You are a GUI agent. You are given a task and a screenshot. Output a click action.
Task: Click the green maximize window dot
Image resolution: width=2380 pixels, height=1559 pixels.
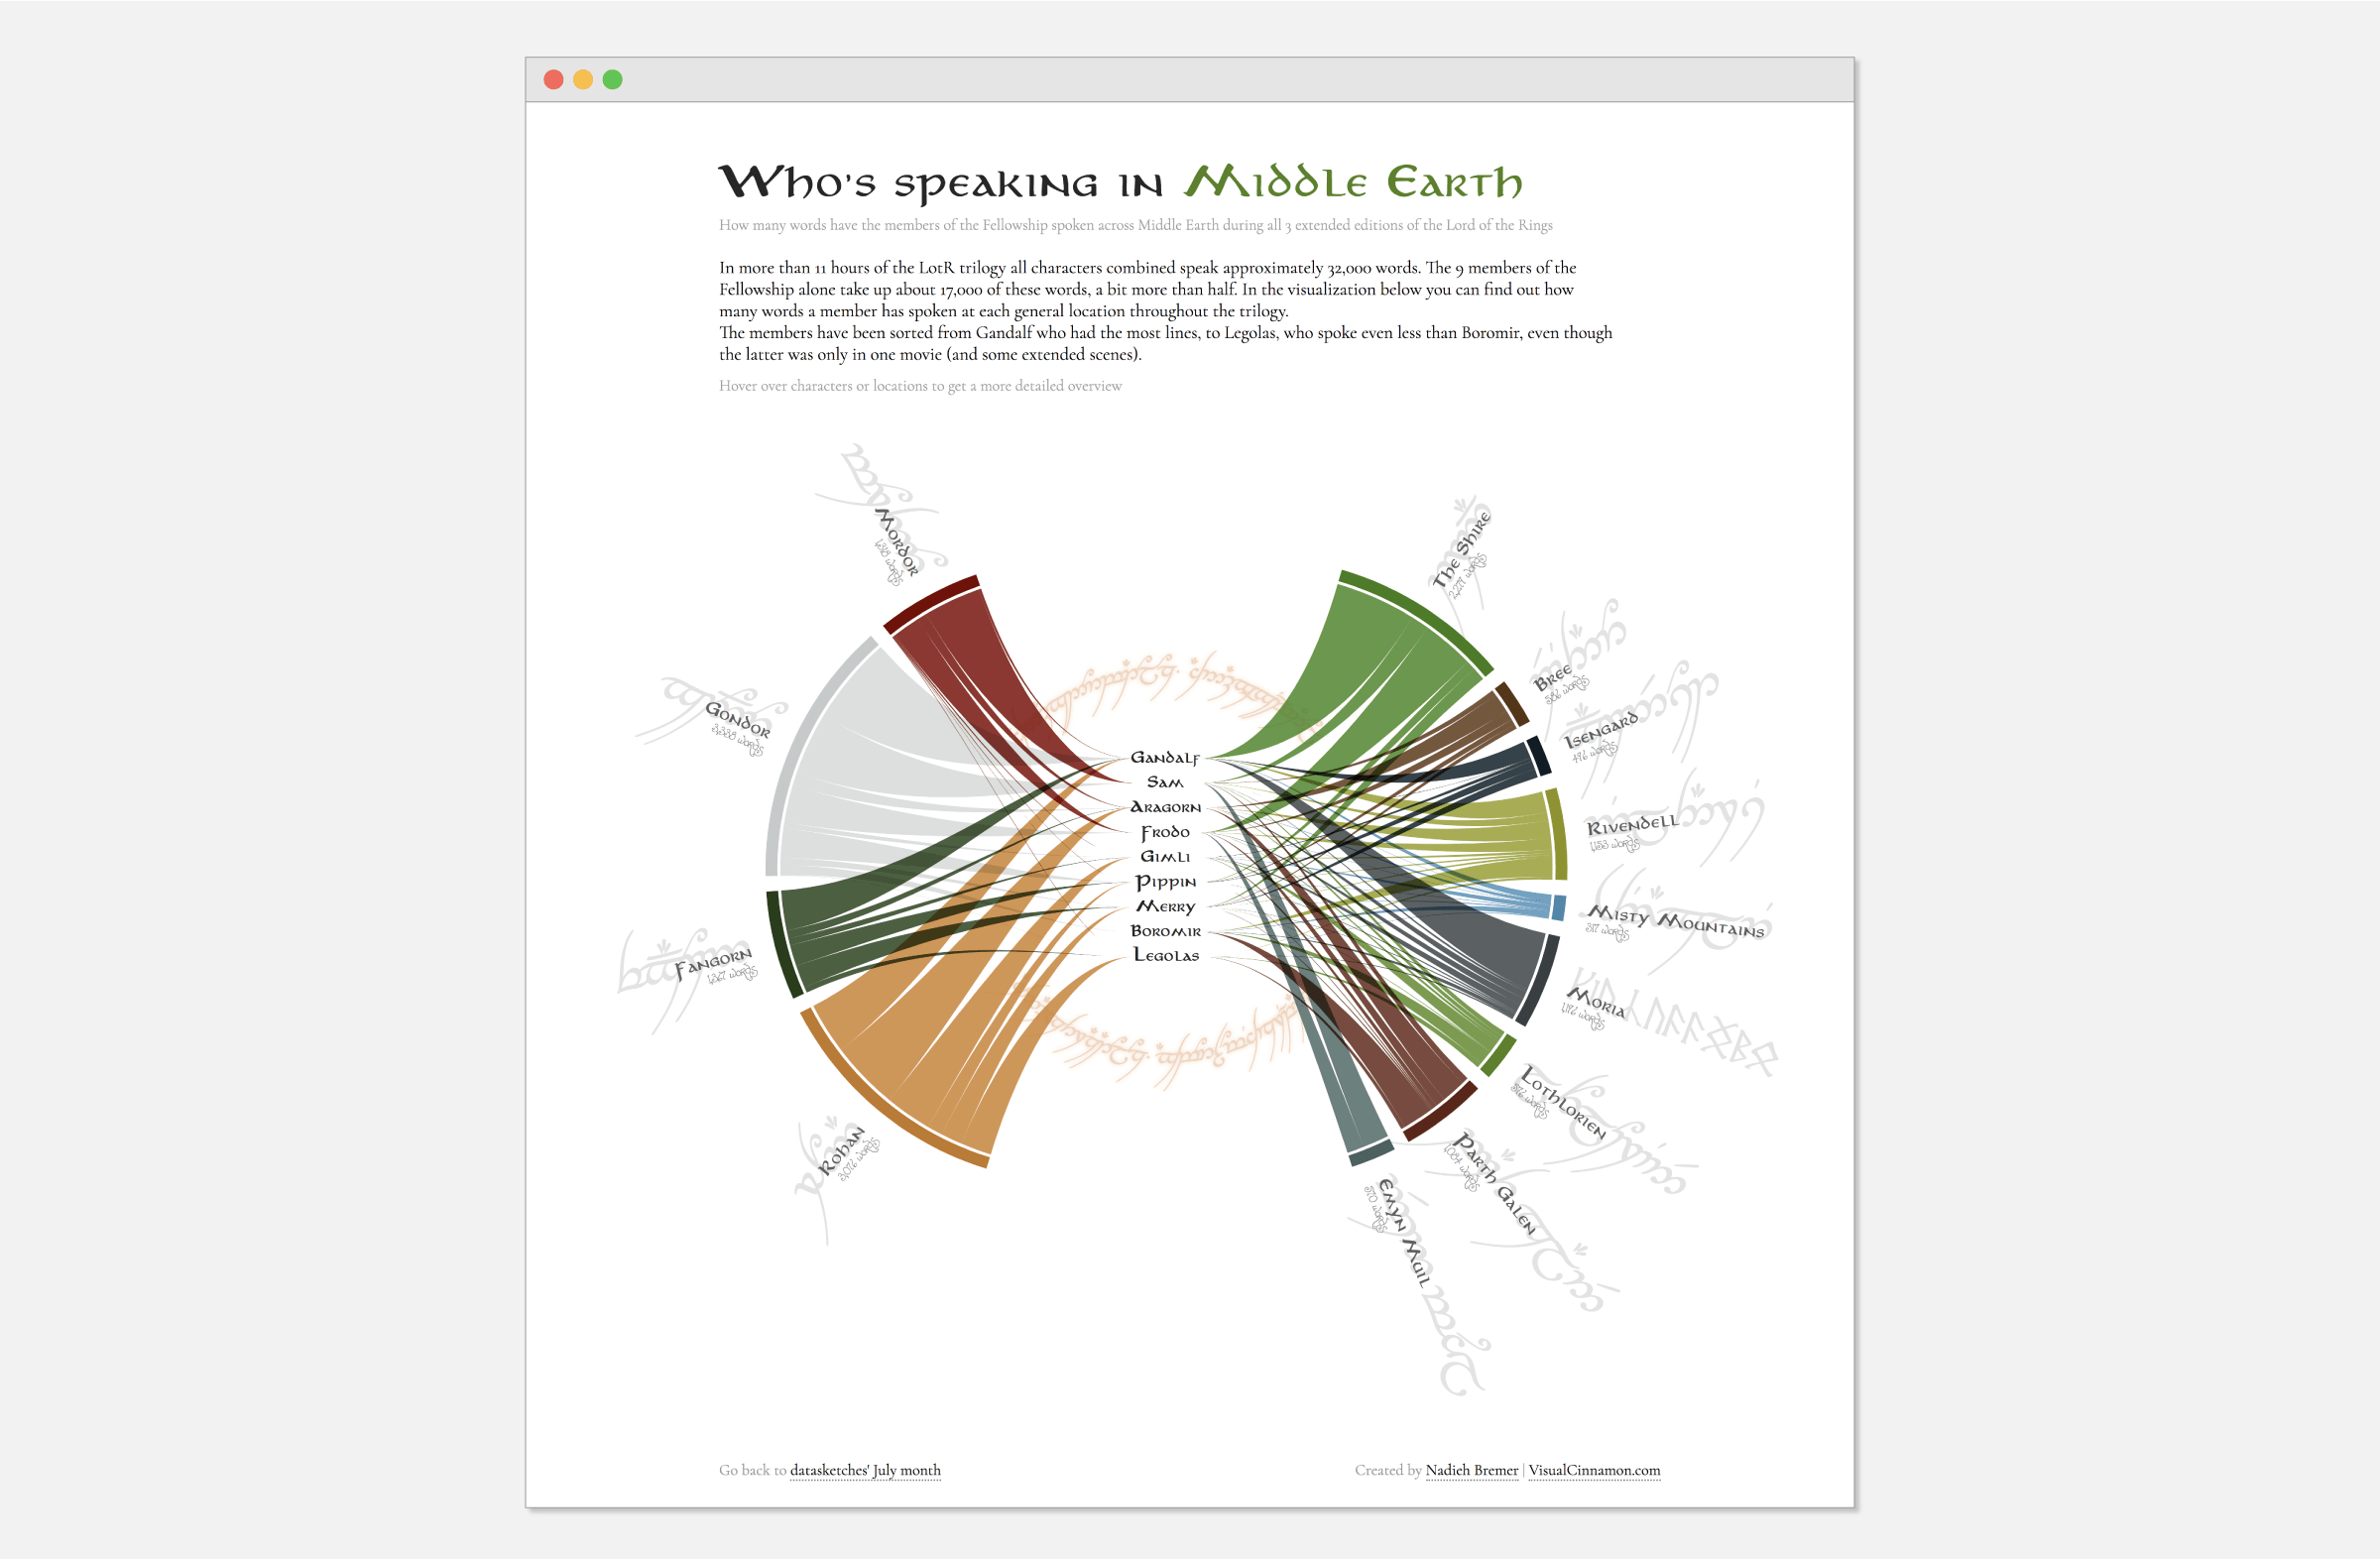[x=613, y=80]
